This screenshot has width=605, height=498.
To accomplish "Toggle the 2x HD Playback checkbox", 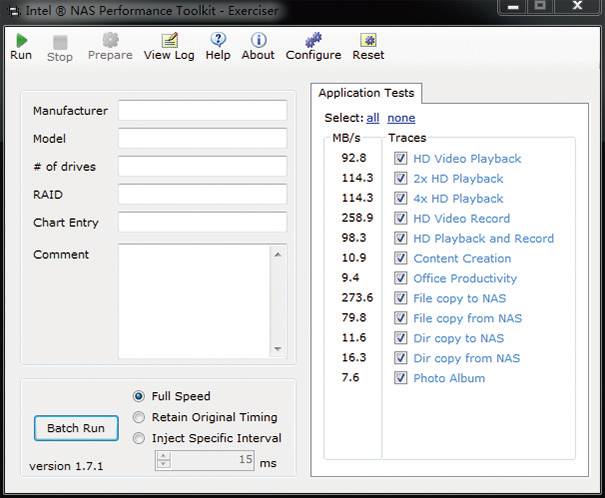I will click(400, 178).
